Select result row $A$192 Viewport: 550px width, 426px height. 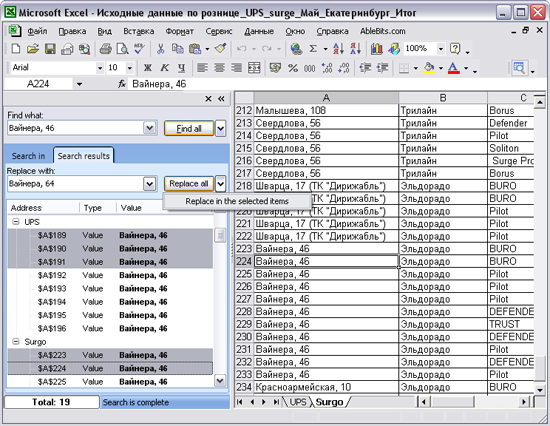click(x=110, y=275)
